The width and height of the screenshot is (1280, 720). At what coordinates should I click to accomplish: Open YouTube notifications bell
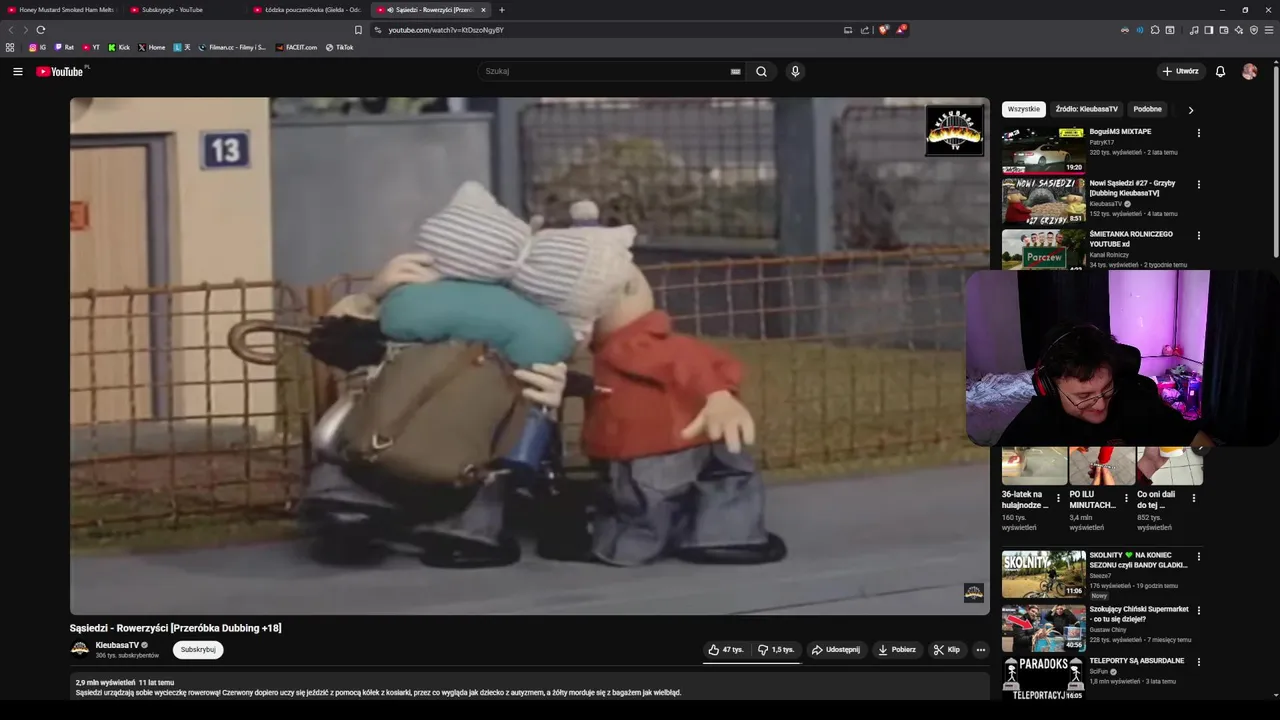pyautogui.click(x=1220, y=71)
